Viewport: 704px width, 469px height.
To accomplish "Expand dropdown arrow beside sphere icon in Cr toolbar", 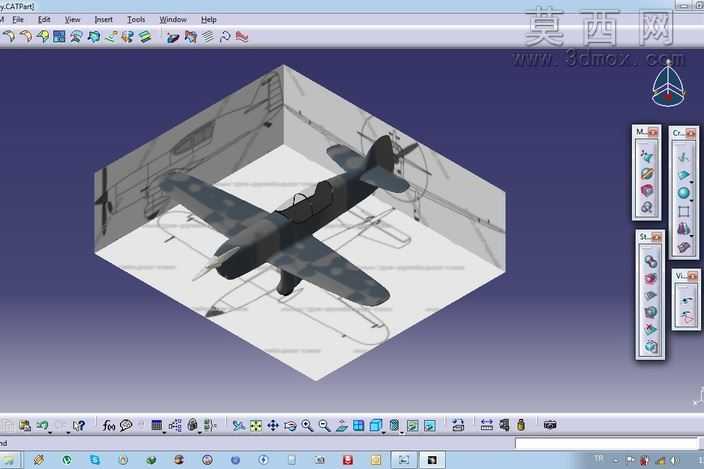I will 692,200.
